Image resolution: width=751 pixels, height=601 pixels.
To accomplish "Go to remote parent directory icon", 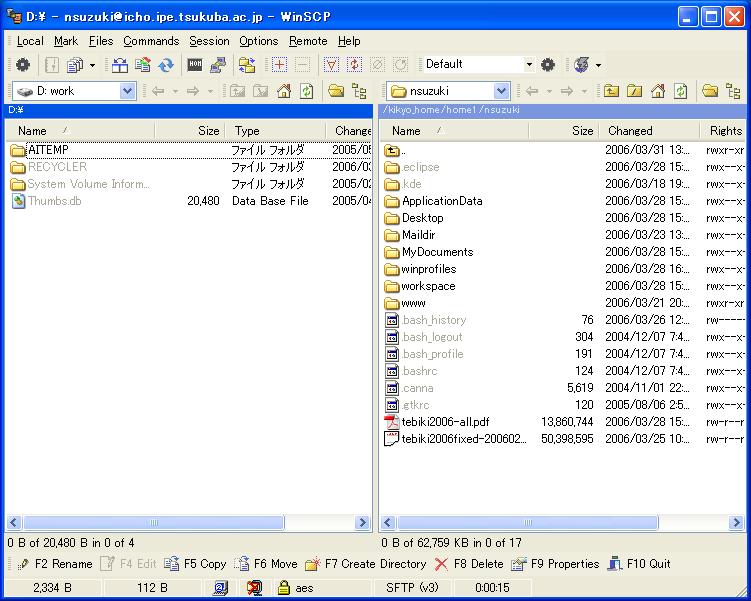I will point(611,91).
